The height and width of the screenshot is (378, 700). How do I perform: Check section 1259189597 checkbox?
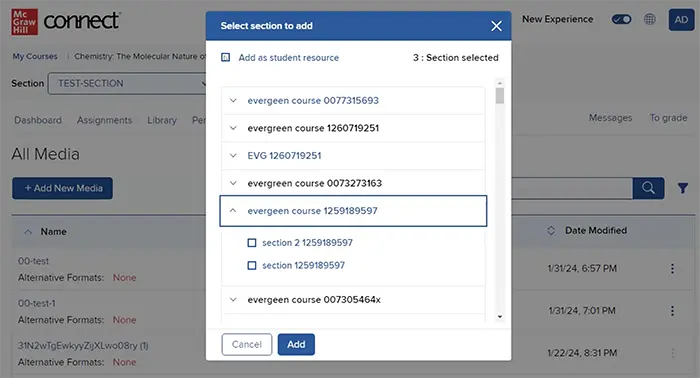point(252,265)
